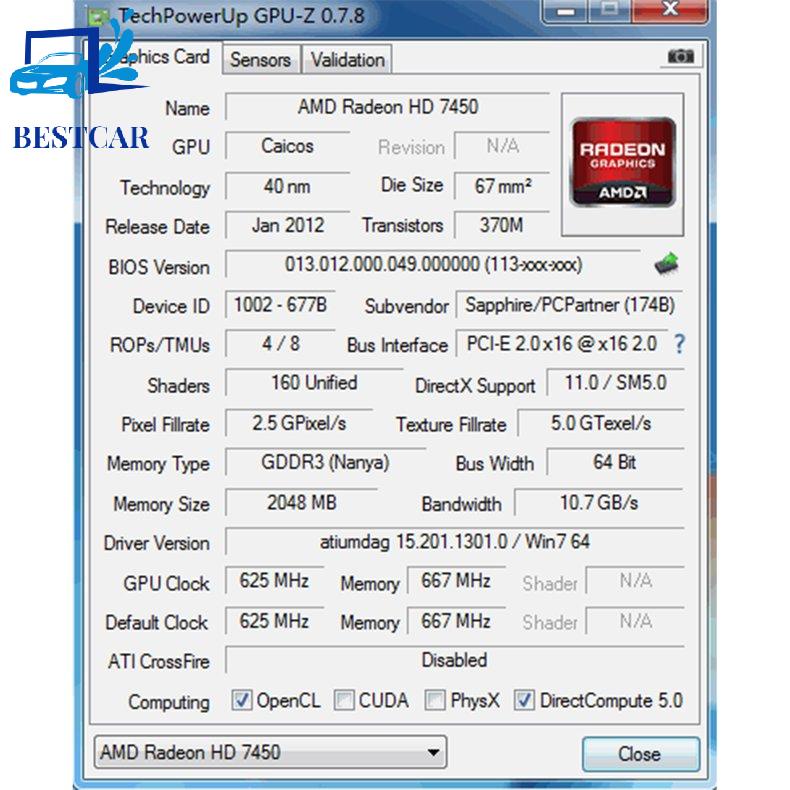Click the Texture Fillrate value 5.0 GTexel/s
This screenshot has height=790, width=790.
pos(601,423)
